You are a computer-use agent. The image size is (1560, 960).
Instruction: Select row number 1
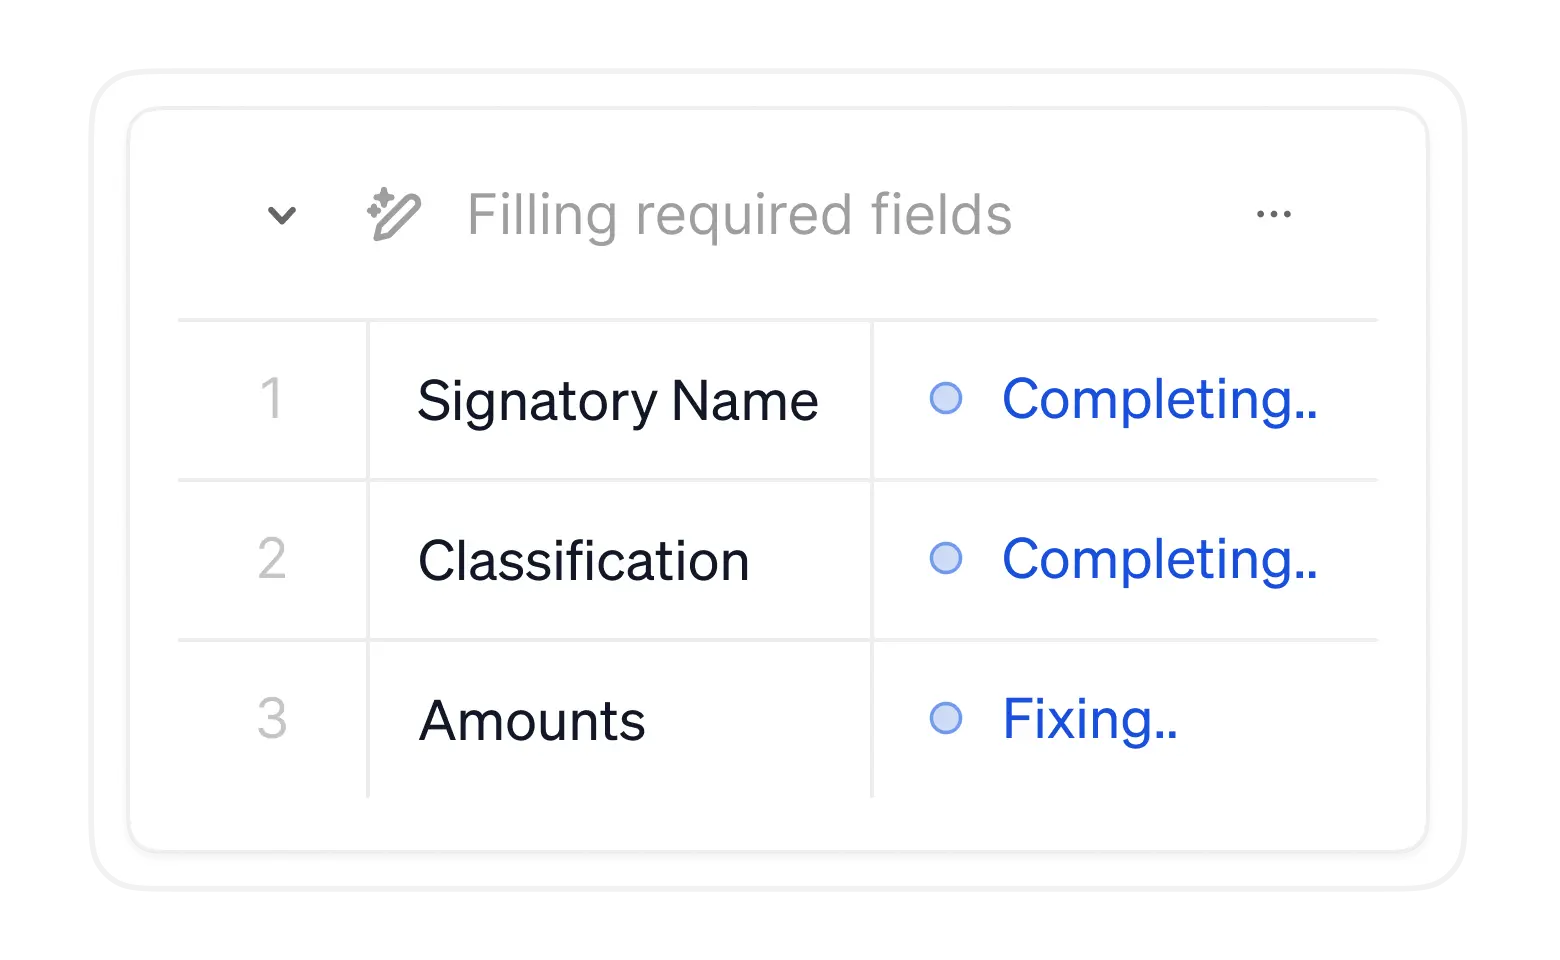click(x=272, y=399)
